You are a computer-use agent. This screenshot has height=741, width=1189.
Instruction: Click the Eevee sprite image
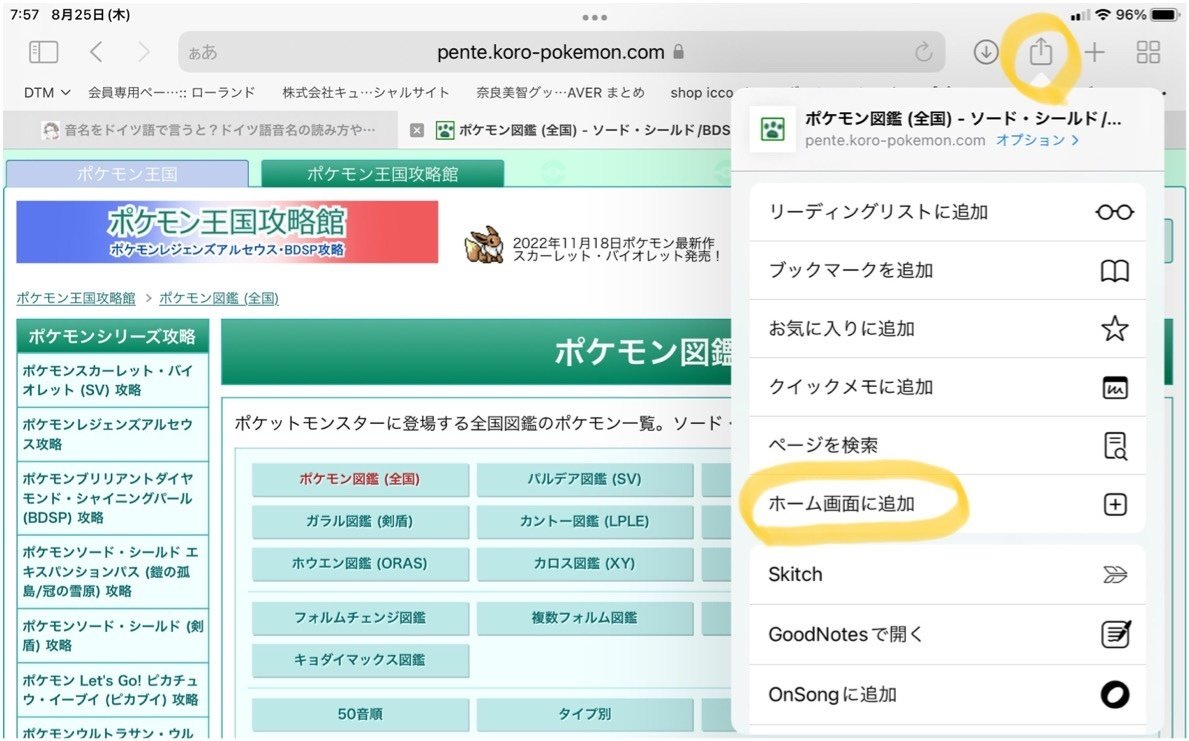point(485,244)
